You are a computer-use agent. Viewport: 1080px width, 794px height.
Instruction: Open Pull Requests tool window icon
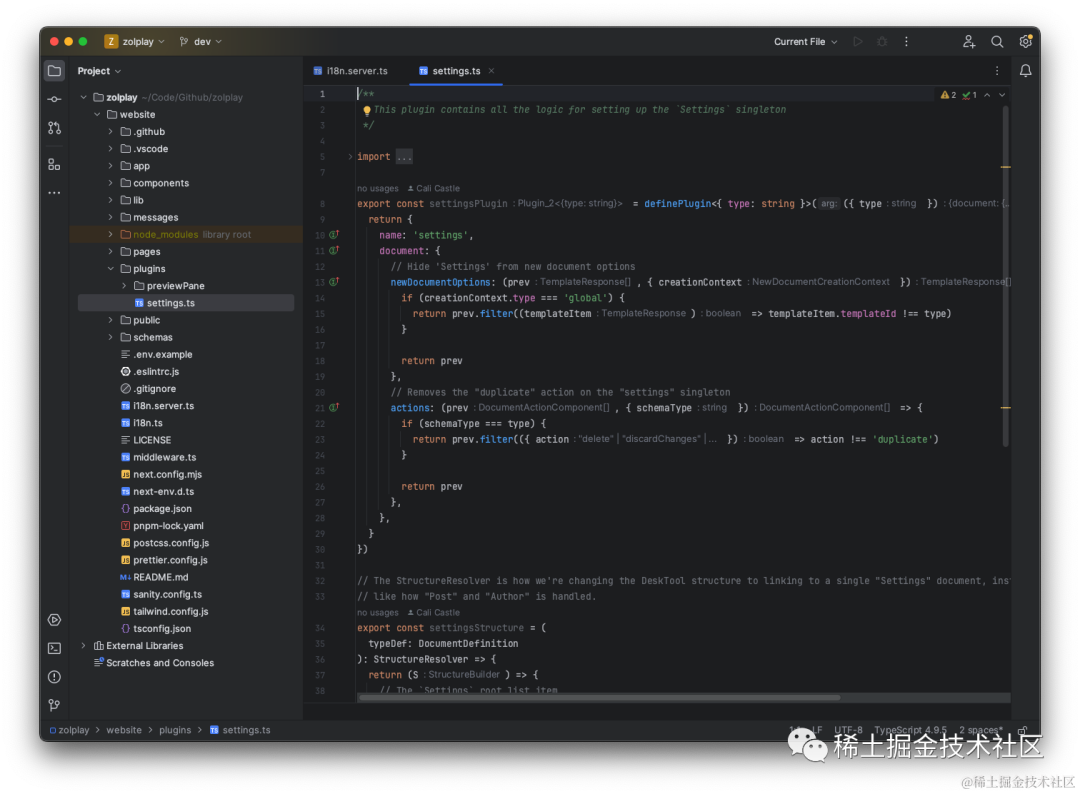(54, 128)
